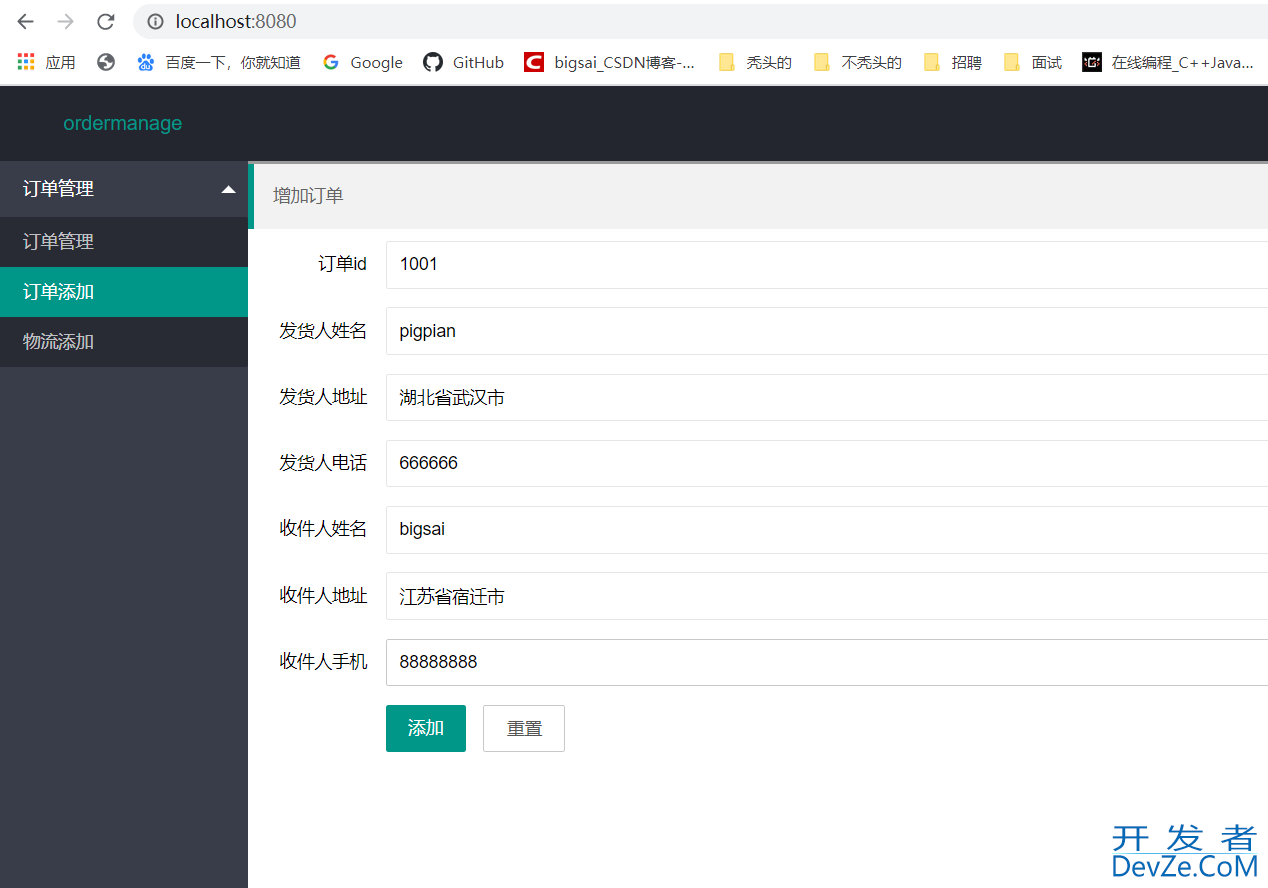Click the 发货人姓名 label
The width and height of the screenshot is (1268, 888).
[x=323, y=331]
